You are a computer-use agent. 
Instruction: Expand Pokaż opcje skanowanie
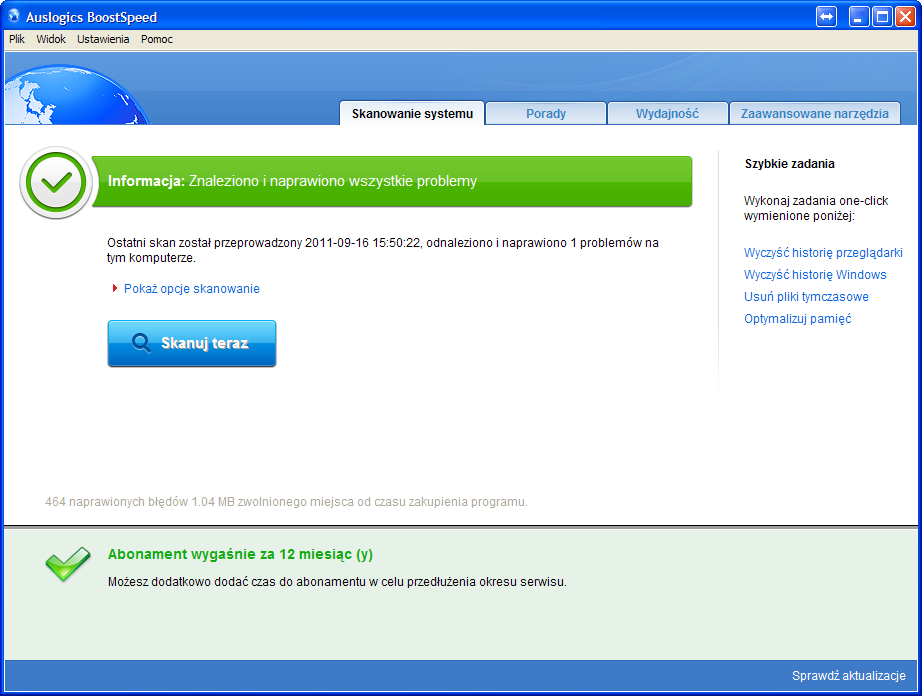pyautogui.click(x=192, y=289)
